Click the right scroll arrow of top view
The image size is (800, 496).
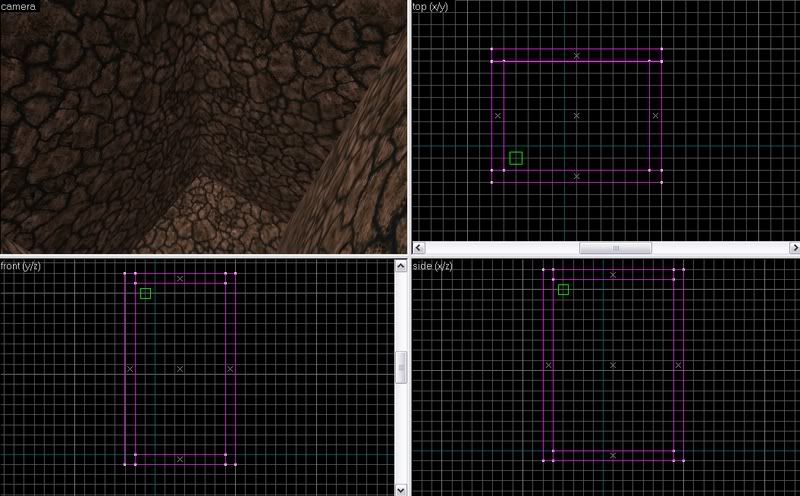(x=792, y=247)
